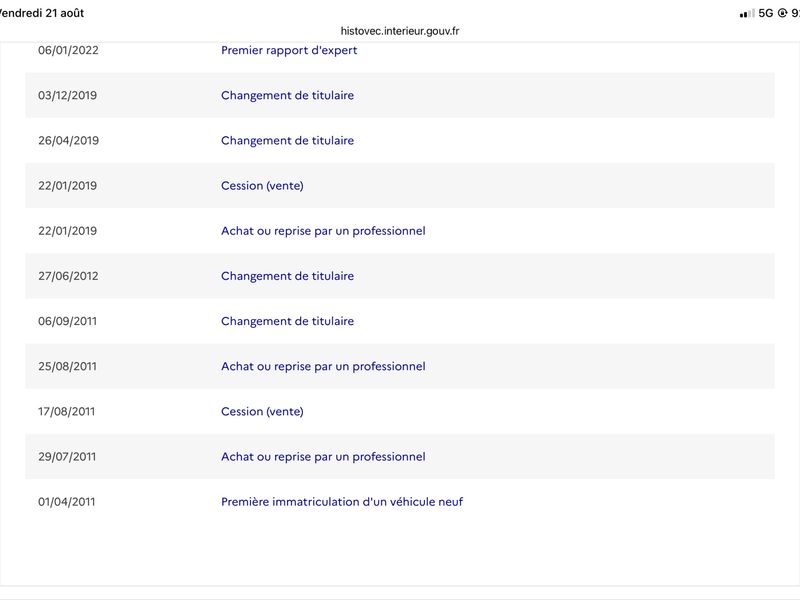
Task: Tap the 5G network indicator
Action: (x=766, y=13)
